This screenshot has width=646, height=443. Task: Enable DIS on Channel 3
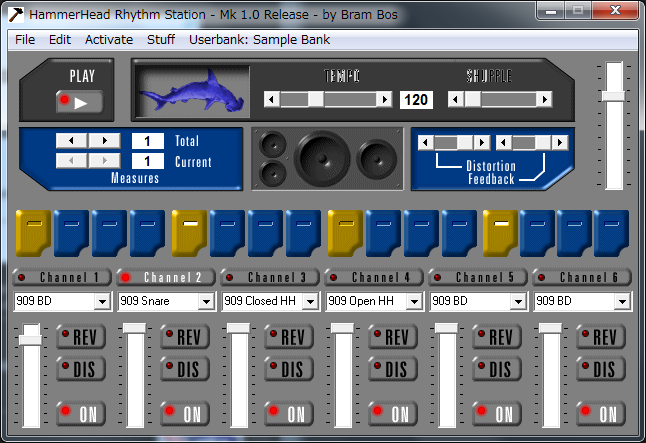tap(291, 370)
